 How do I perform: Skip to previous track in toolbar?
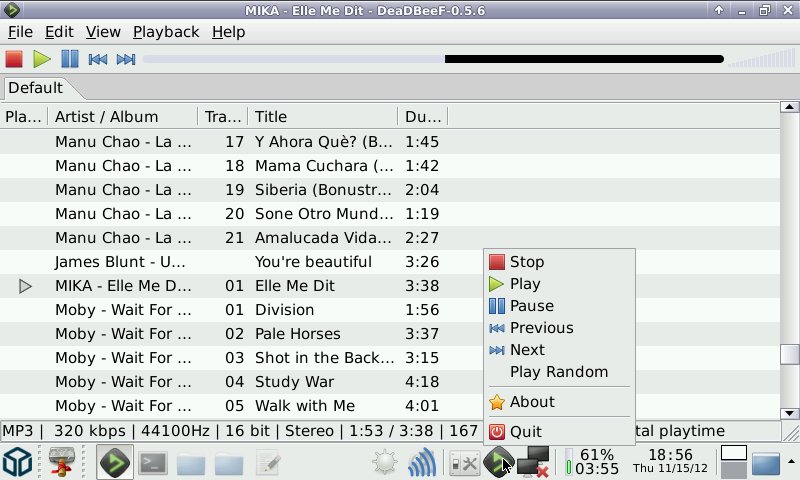(97, 59)
